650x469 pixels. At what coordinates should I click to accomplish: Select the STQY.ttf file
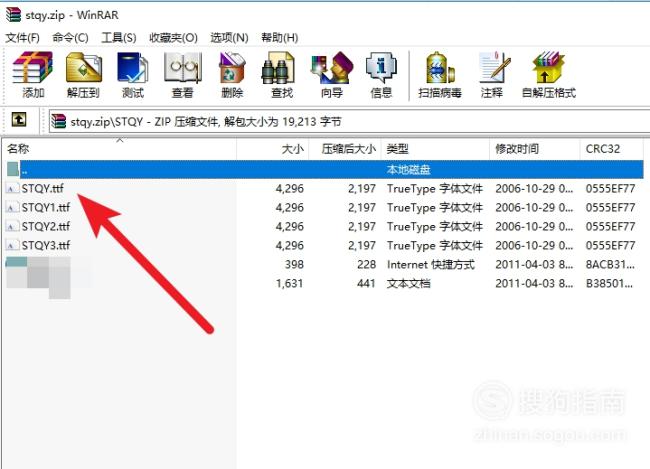click(42, 189)
